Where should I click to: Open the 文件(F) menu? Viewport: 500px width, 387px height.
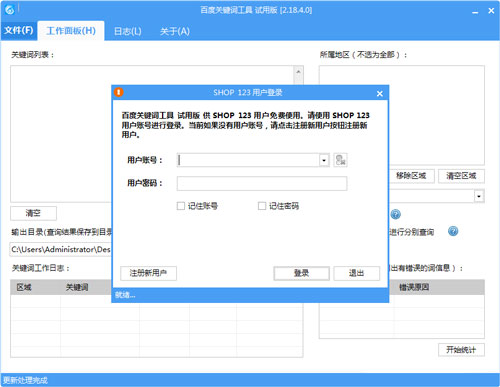19,31
